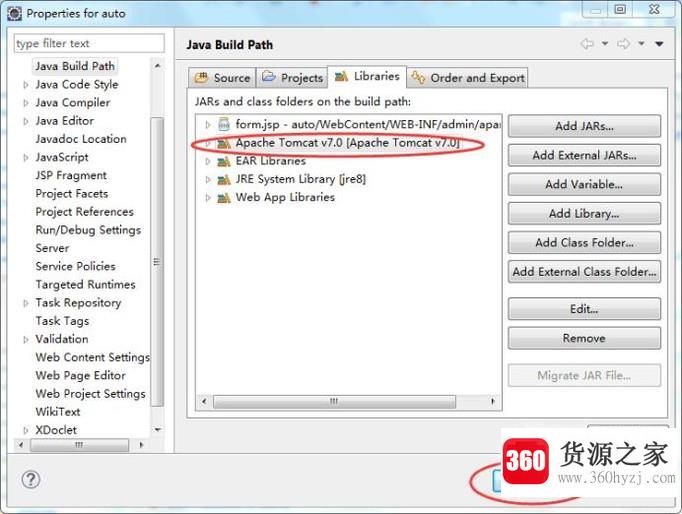This screenshot has width=682, height=514.
Task: Select Project References in the tree
Action: [x=84, y=212]
